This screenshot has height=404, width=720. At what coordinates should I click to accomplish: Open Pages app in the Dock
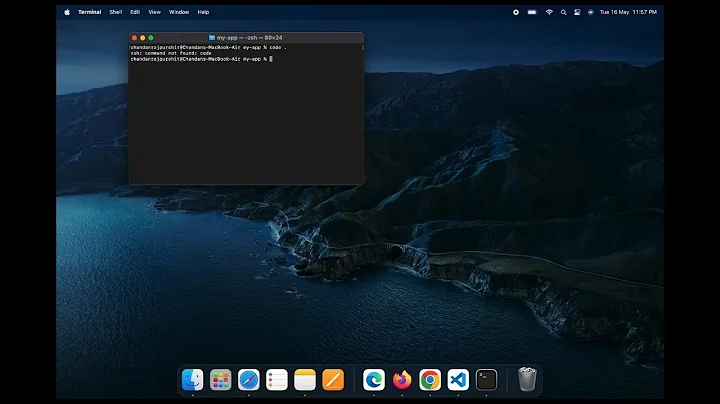tap(333, 380)
